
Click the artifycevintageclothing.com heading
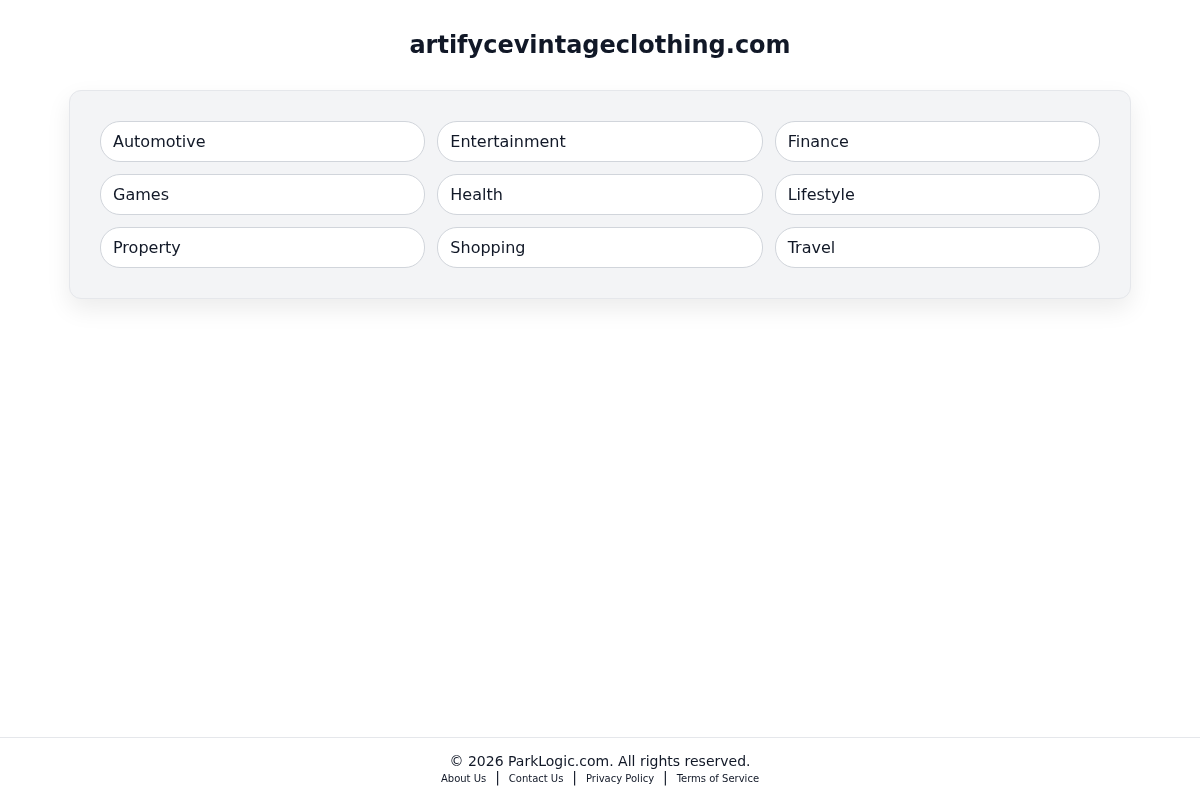coord(600,45)
